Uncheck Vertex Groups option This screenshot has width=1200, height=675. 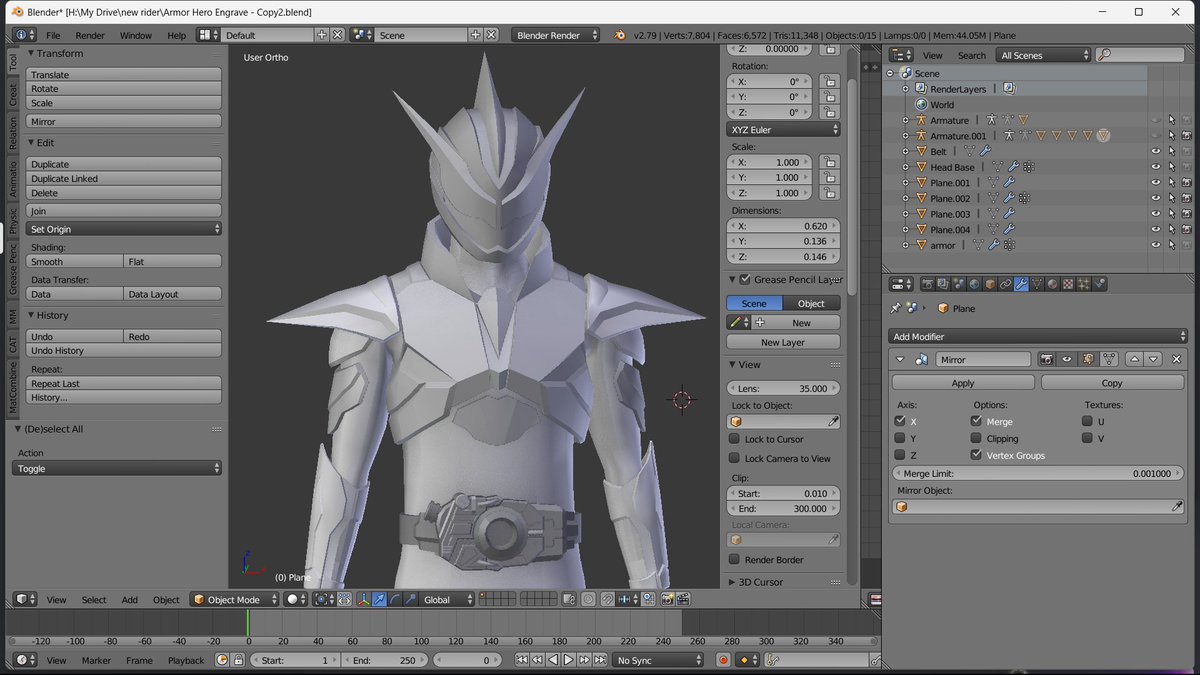coord(976,455)
